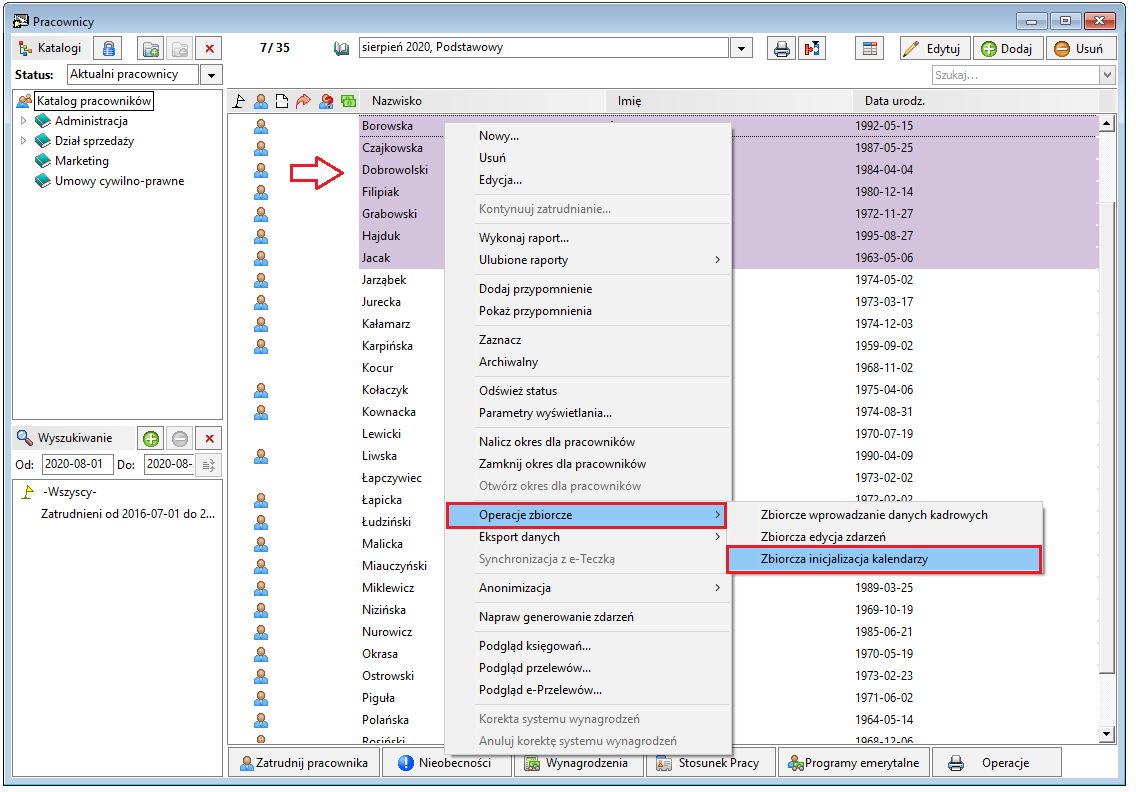Choose Nowy... in the context menu
Viewport: 1136px width, 792px height.
pyautogui.click(x=587, y=136)
